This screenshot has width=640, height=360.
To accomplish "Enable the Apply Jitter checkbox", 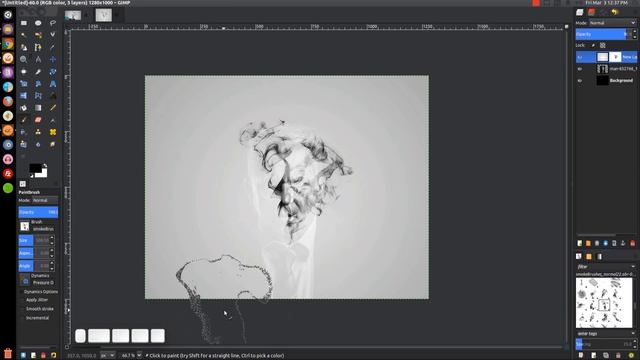I will point(23,300).
